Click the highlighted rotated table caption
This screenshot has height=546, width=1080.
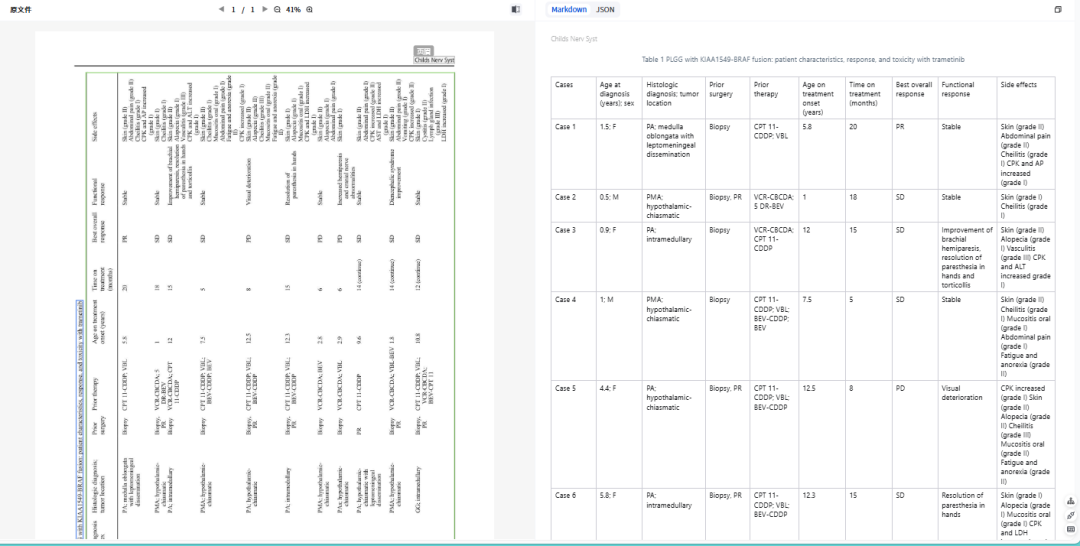click(x=81, y=418)
